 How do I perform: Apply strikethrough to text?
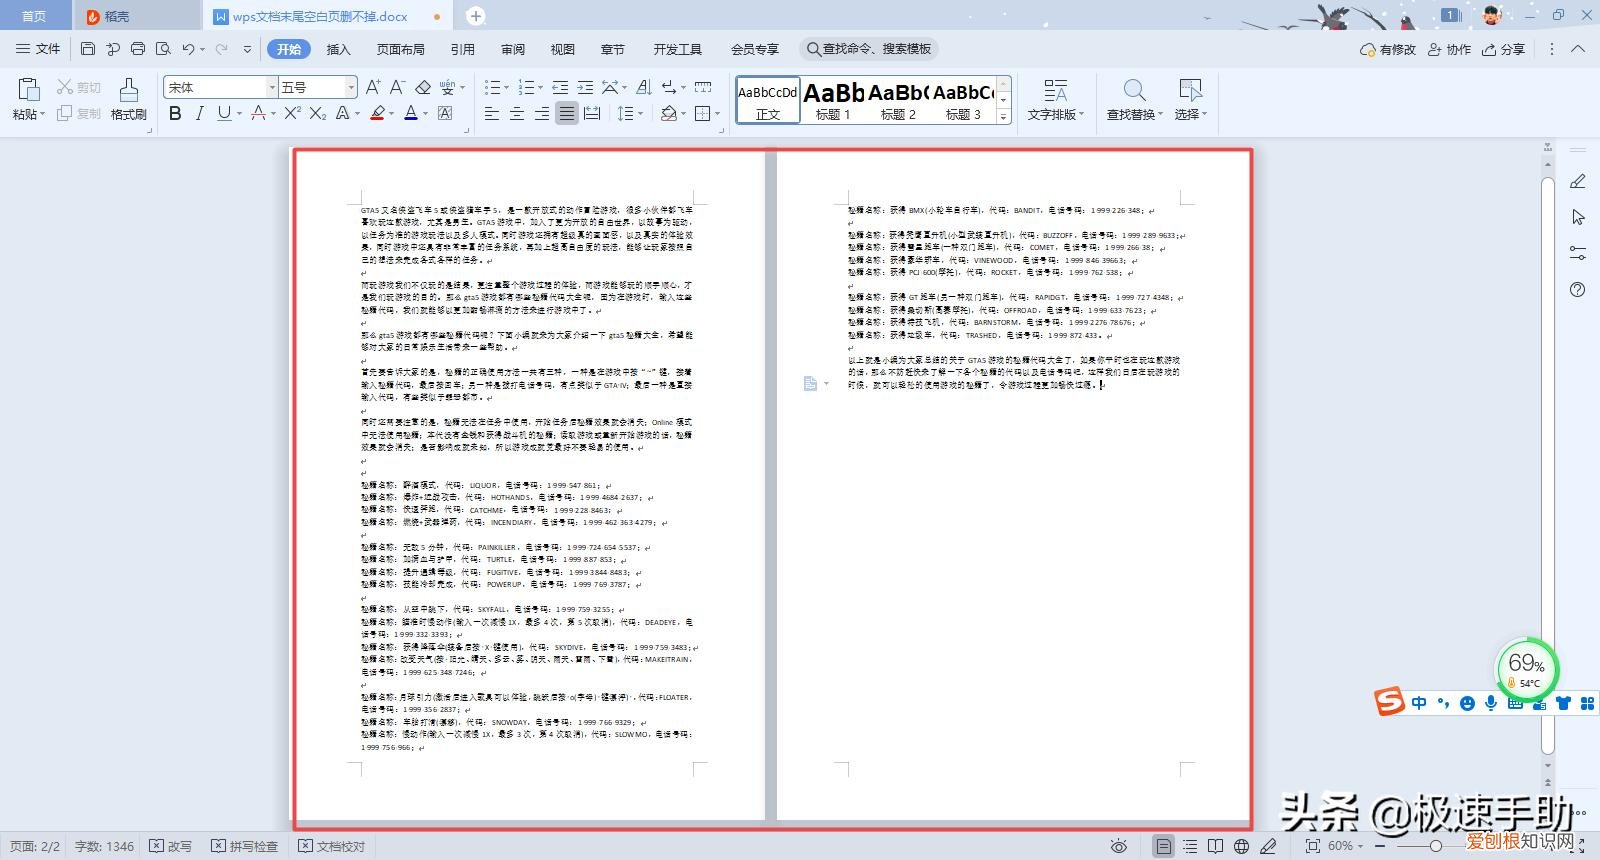[259, 113]
